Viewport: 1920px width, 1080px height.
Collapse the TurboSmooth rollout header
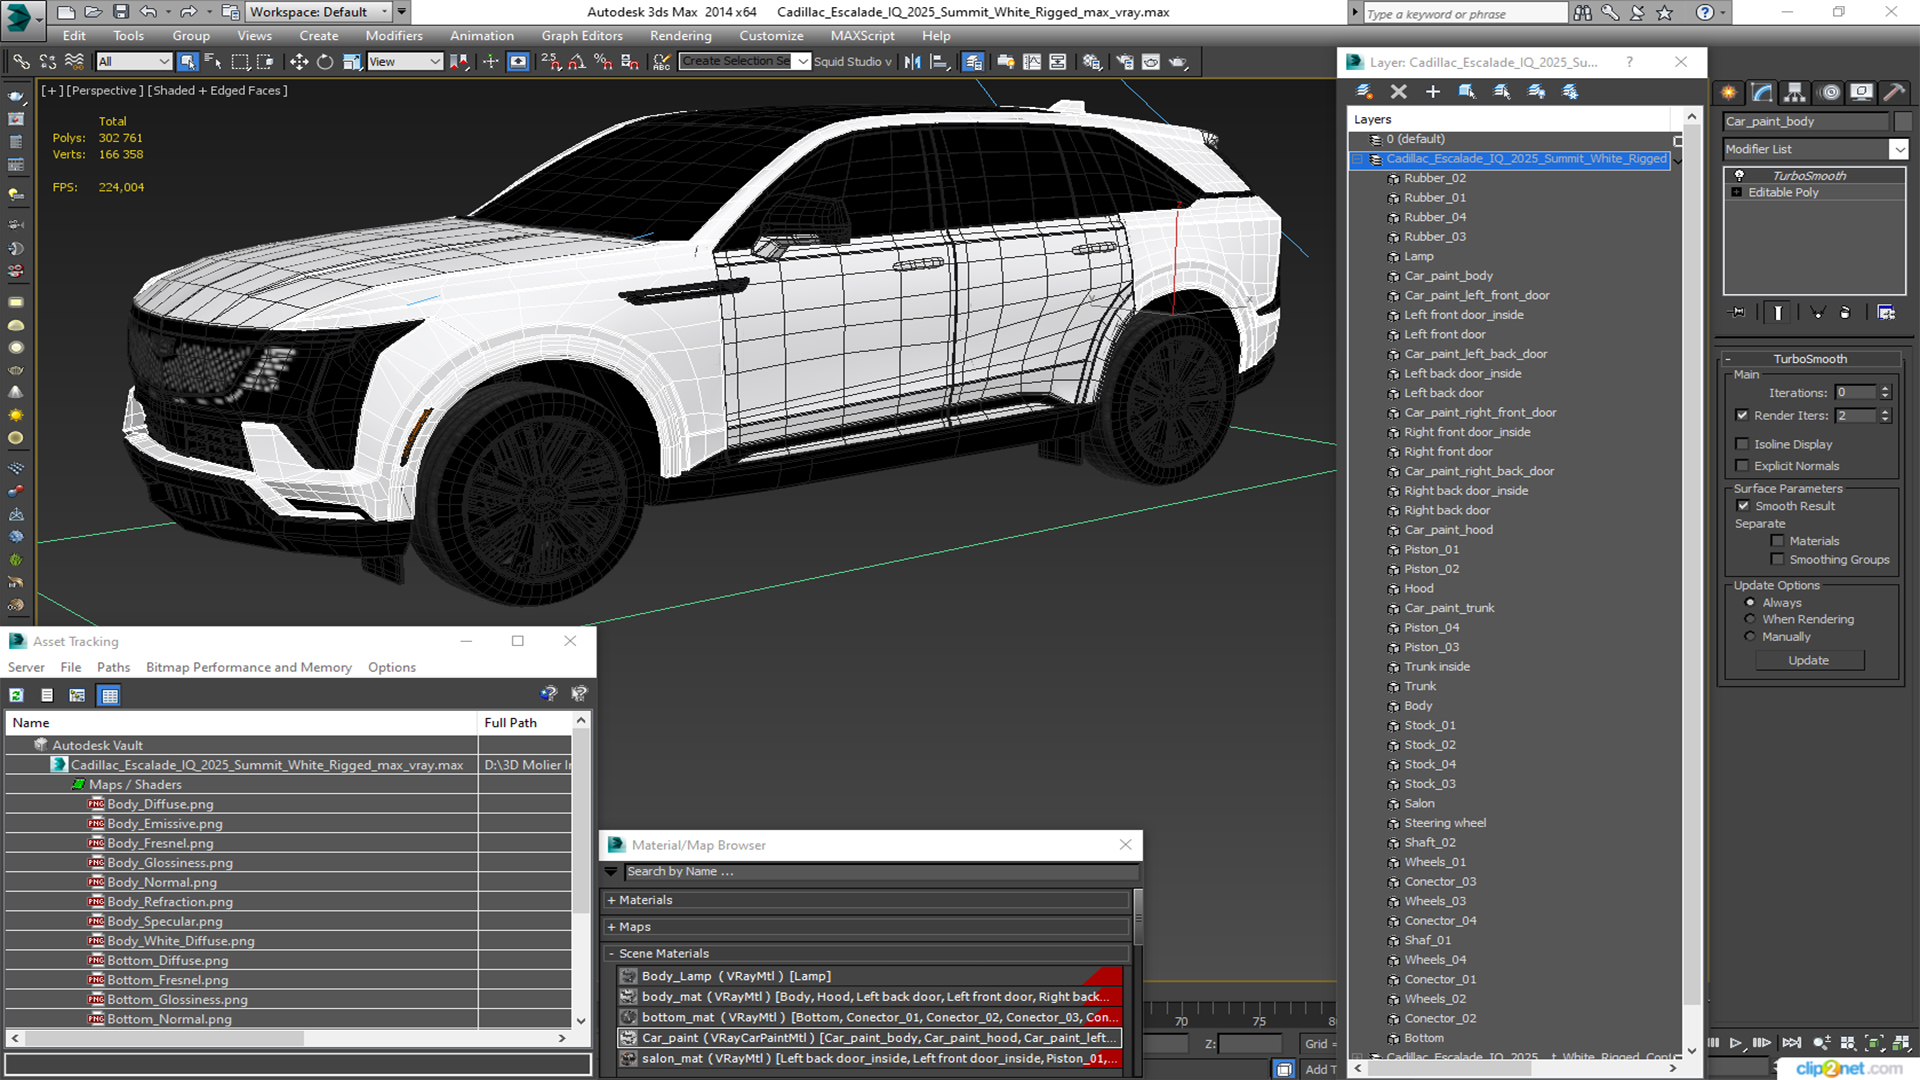pos(1809,359)
